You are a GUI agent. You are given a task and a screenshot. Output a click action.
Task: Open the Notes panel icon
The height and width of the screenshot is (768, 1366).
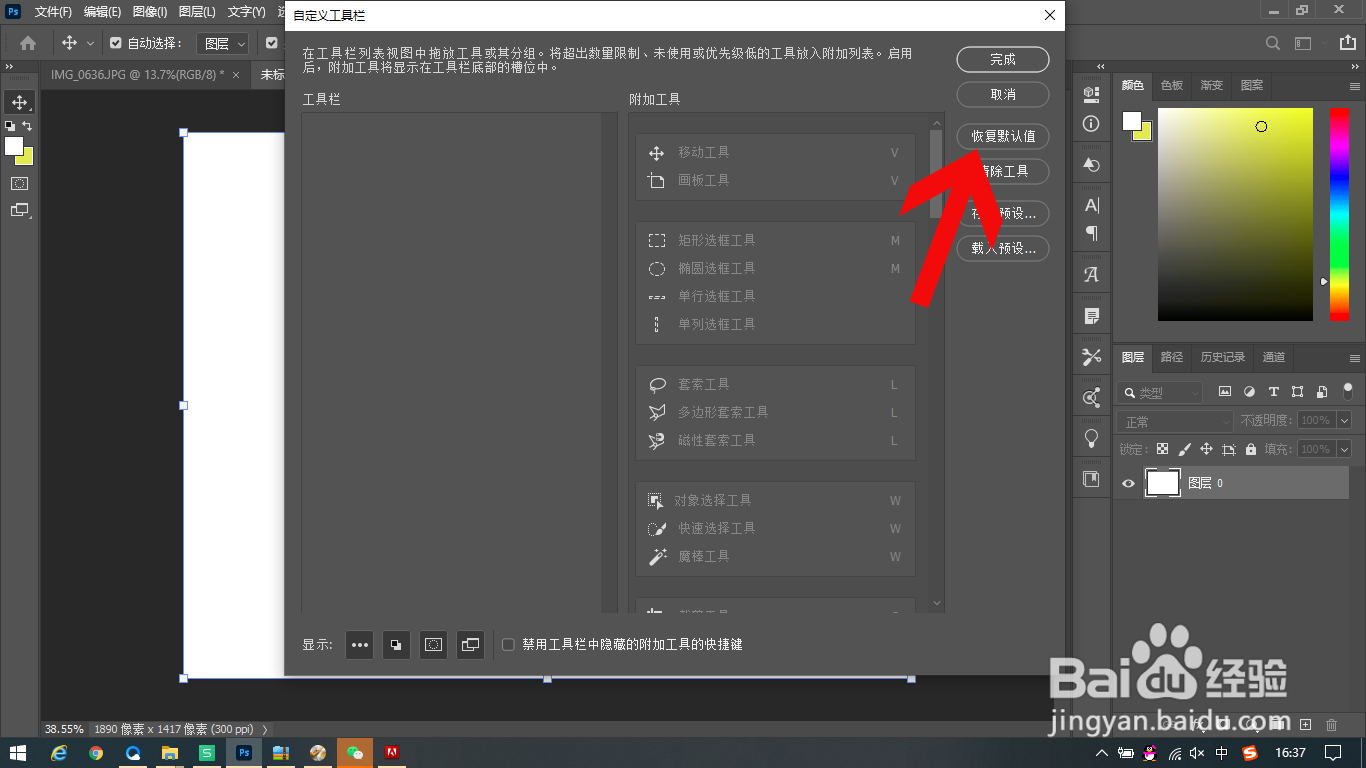click(x=1091, y=316)
